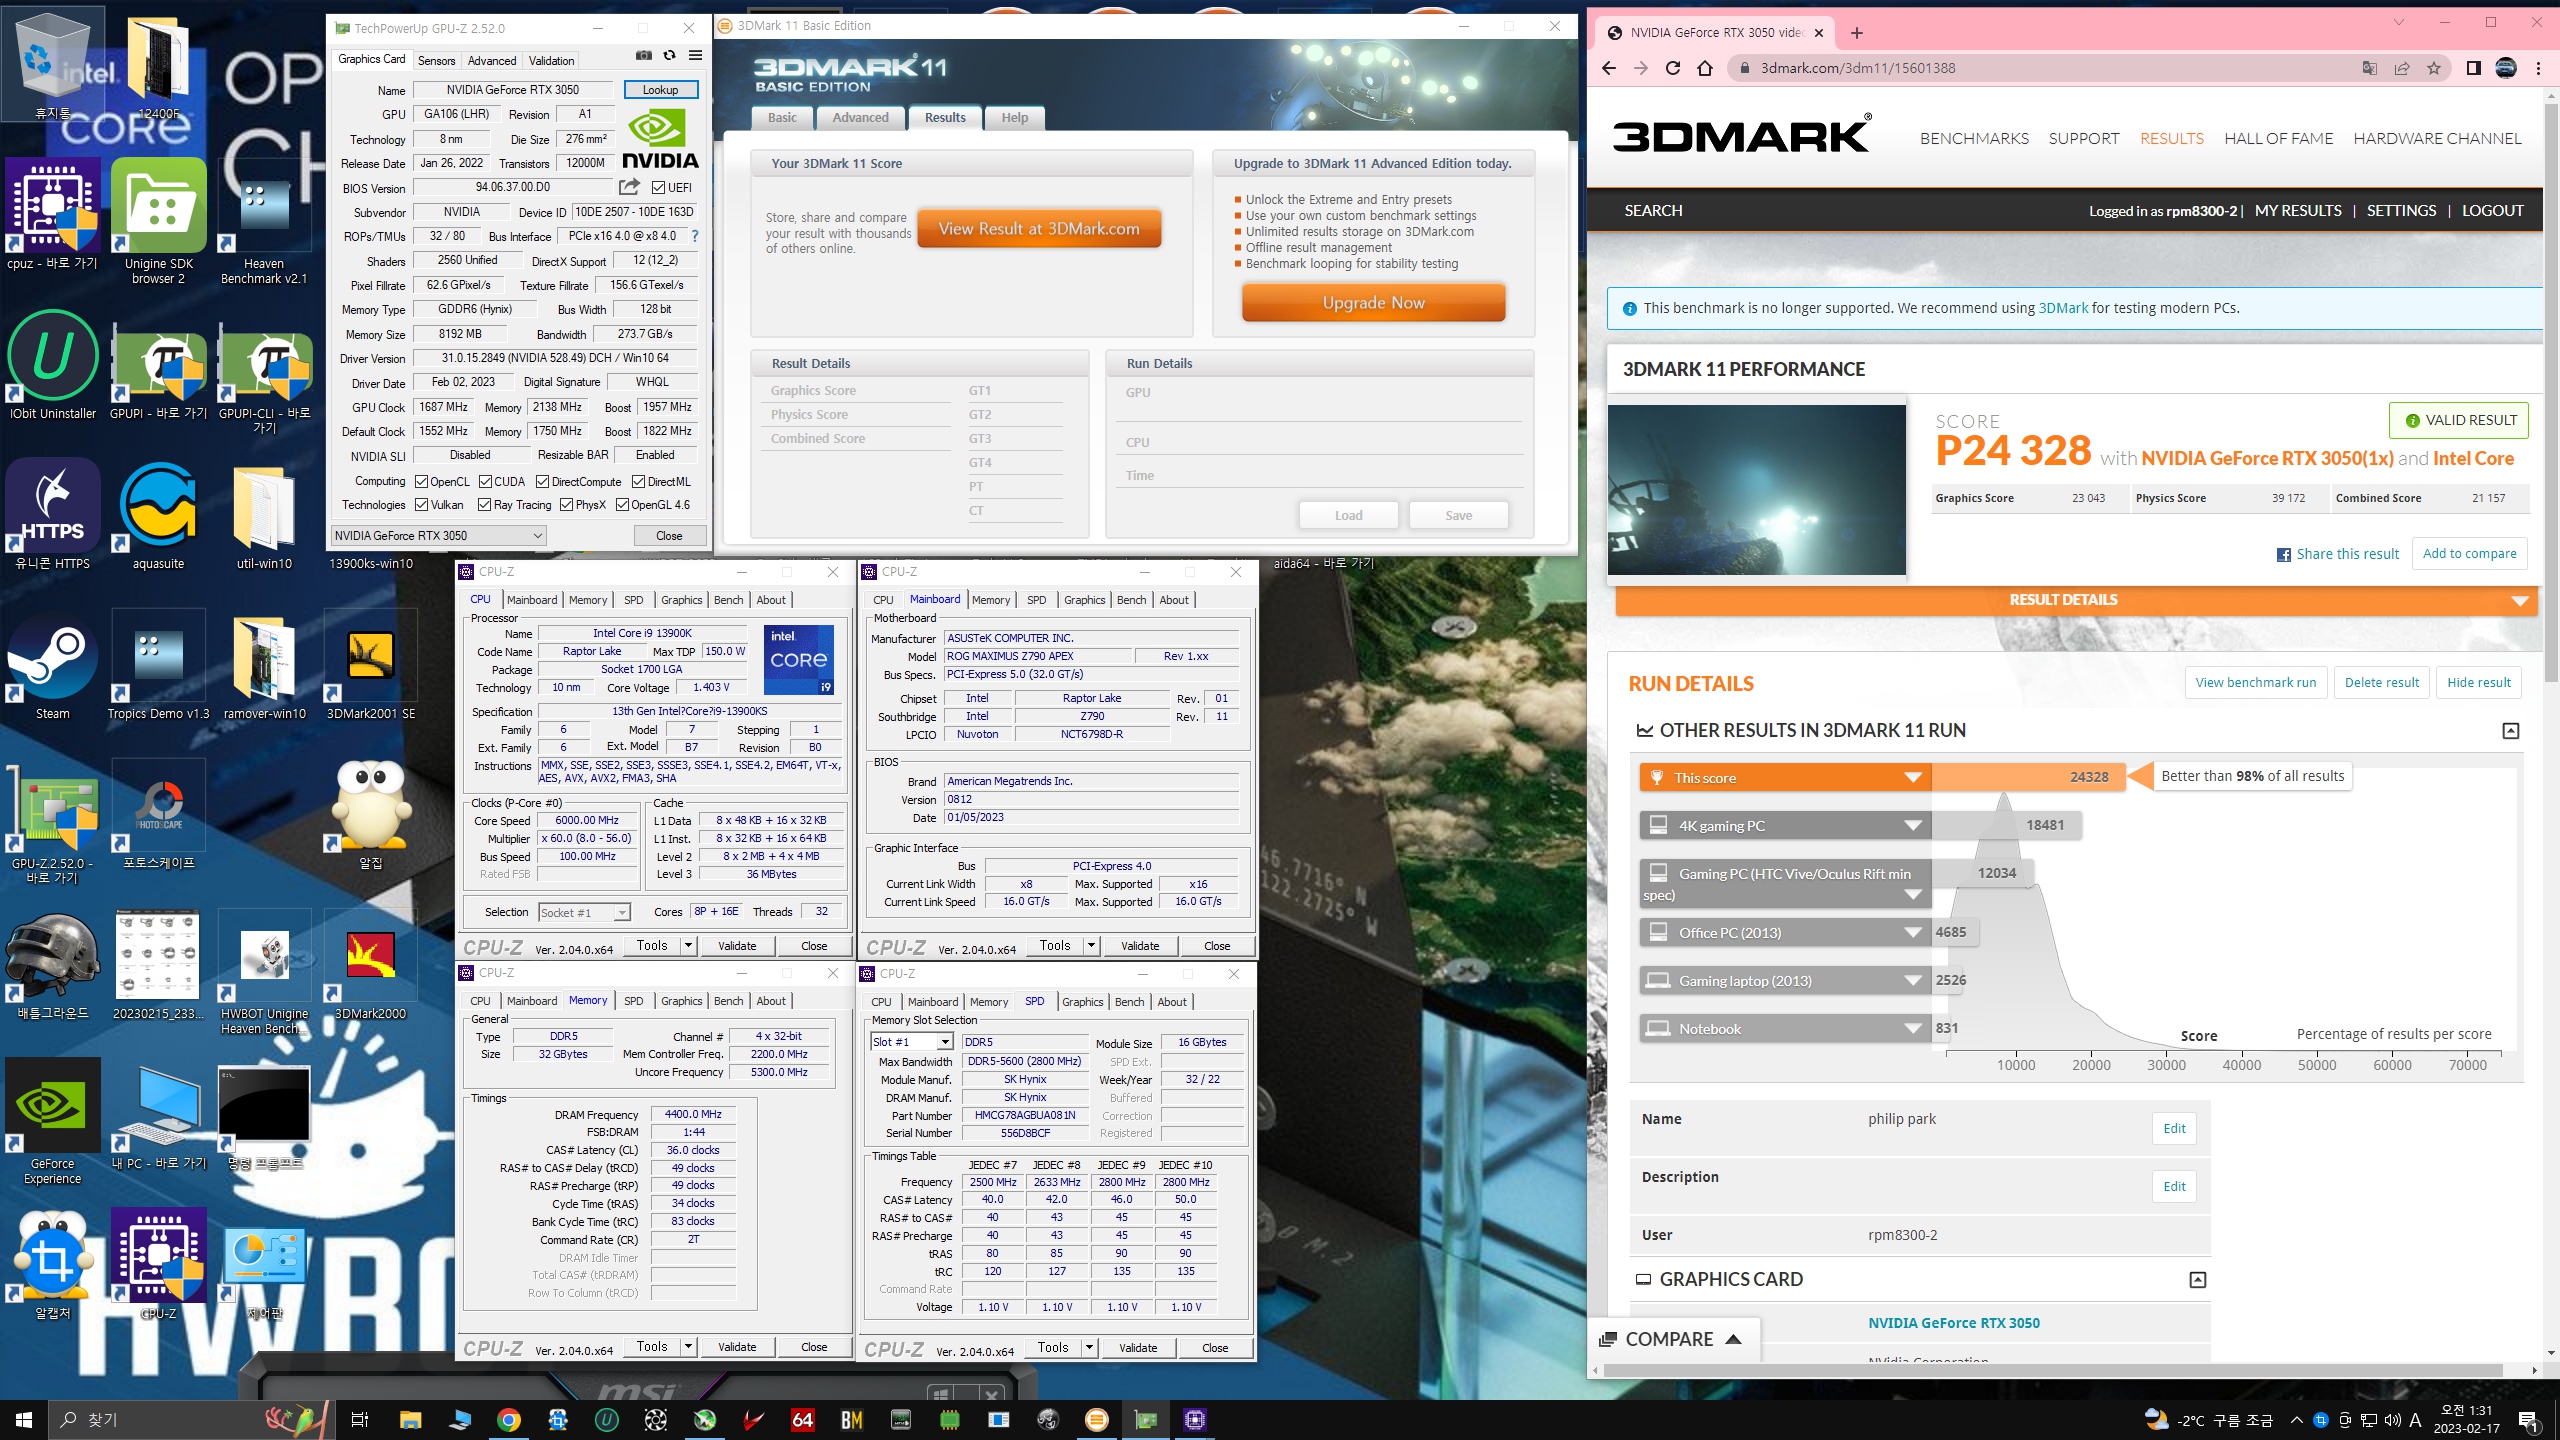Open the 3DMark2001 SE desktop icon
The image size is (2560, 1440).
370,666
